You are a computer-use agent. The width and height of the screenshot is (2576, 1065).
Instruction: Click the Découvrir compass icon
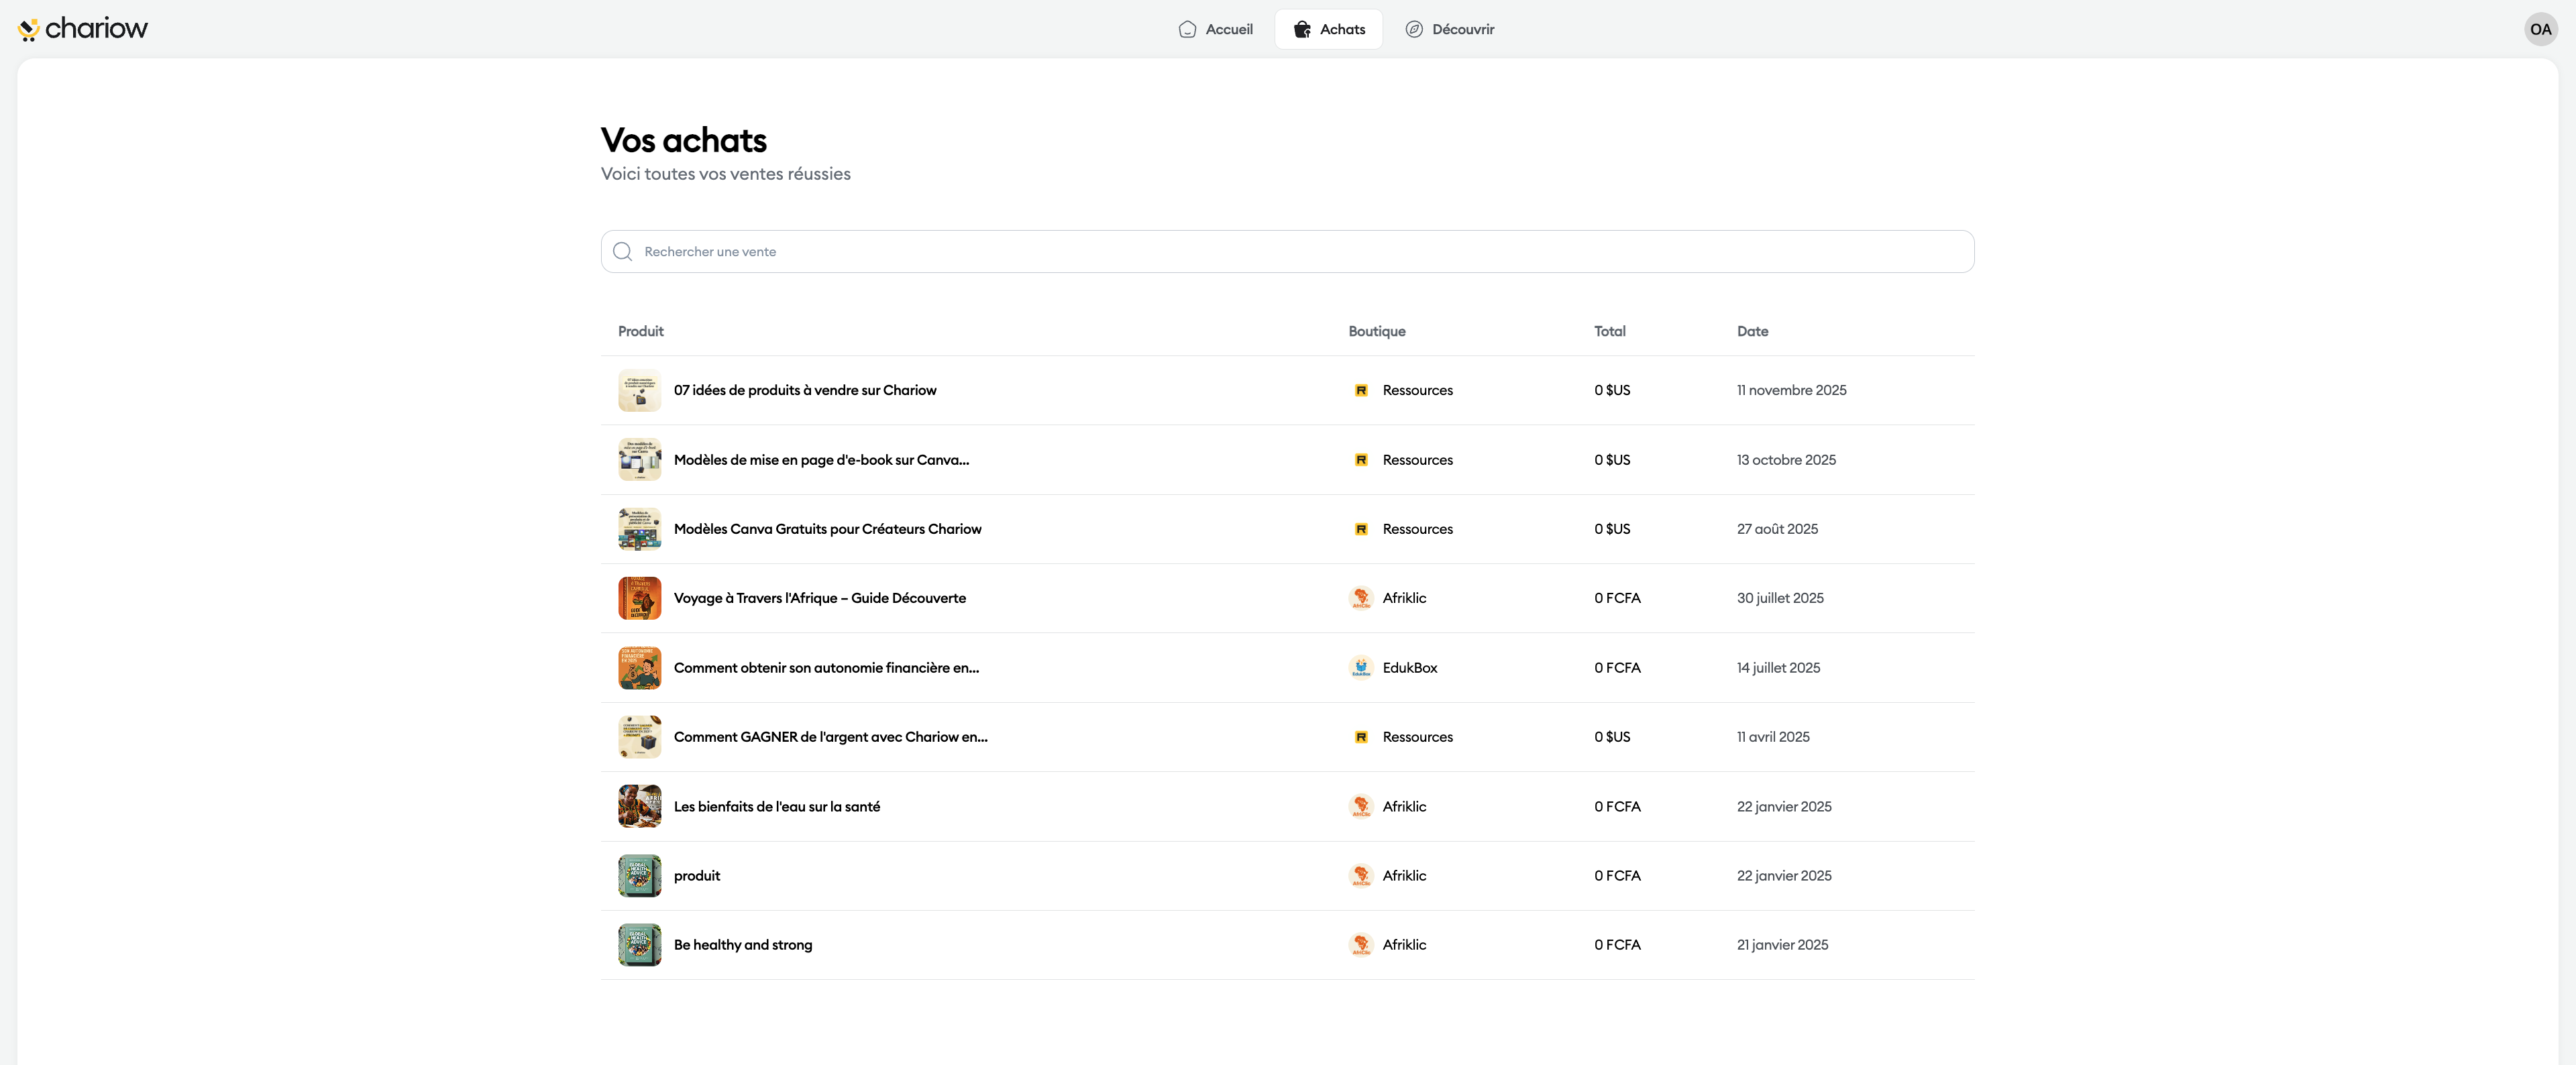coord(1413,29)
